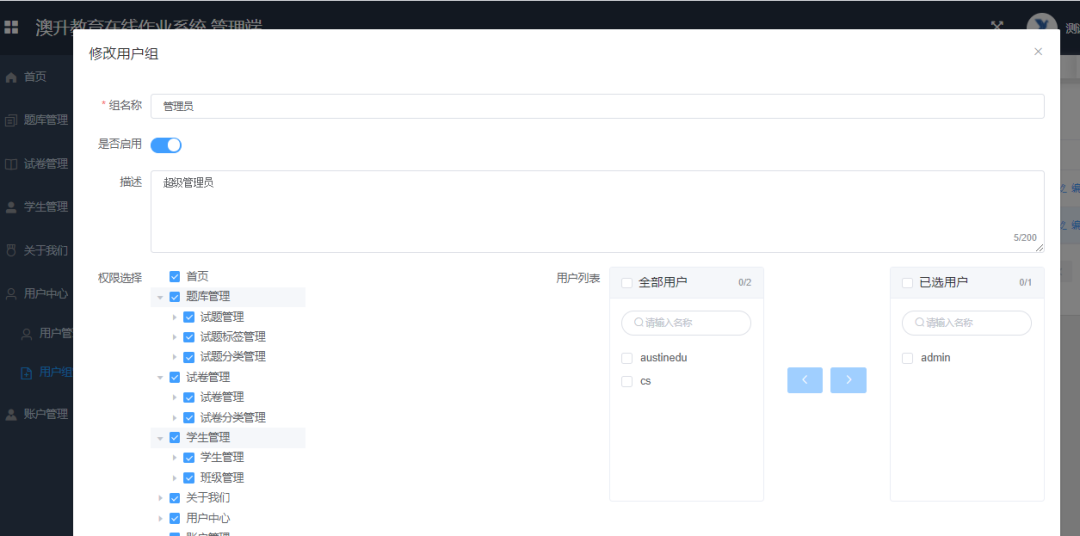
Task: Check the cs user checkbox
Action: click(627, 381)
